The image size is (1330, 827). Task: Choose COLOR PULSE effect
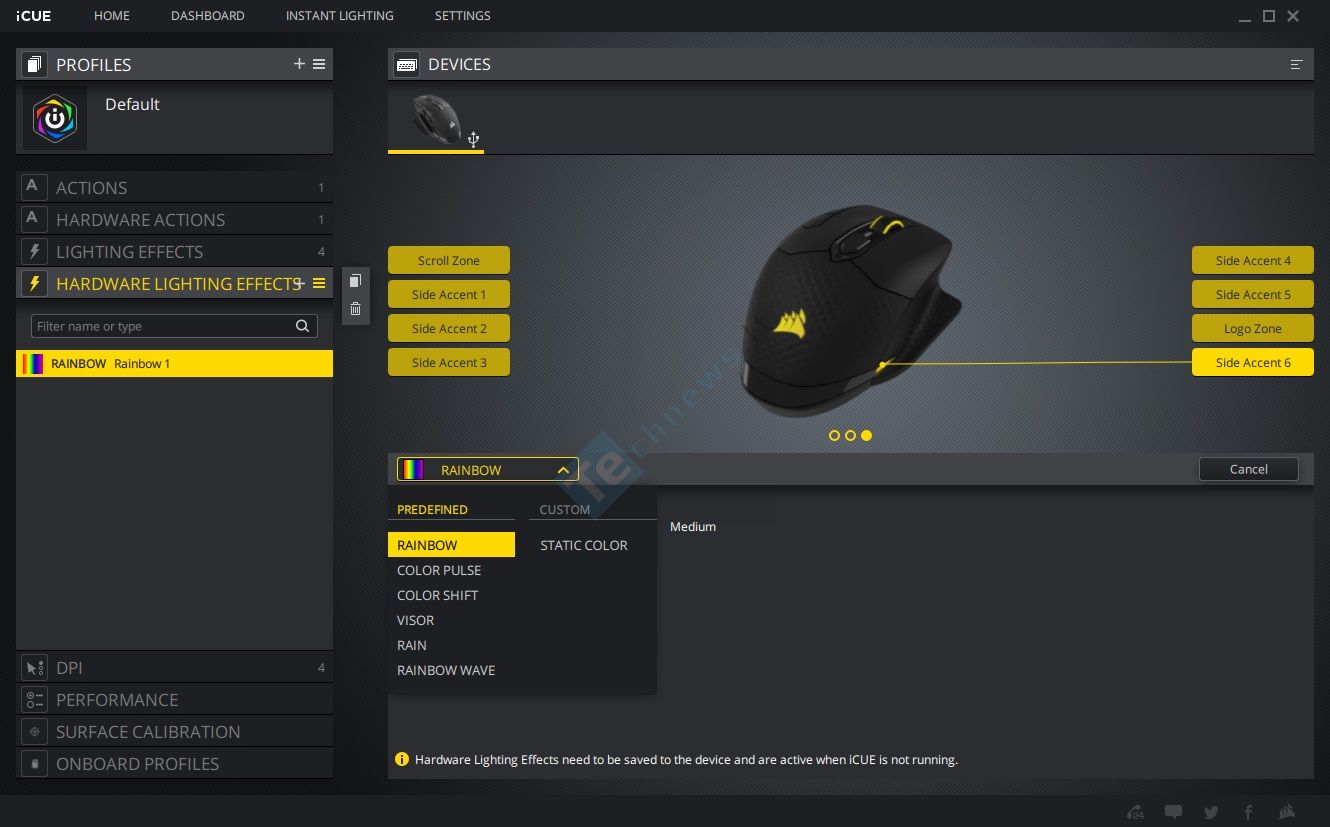coord(439,570)
